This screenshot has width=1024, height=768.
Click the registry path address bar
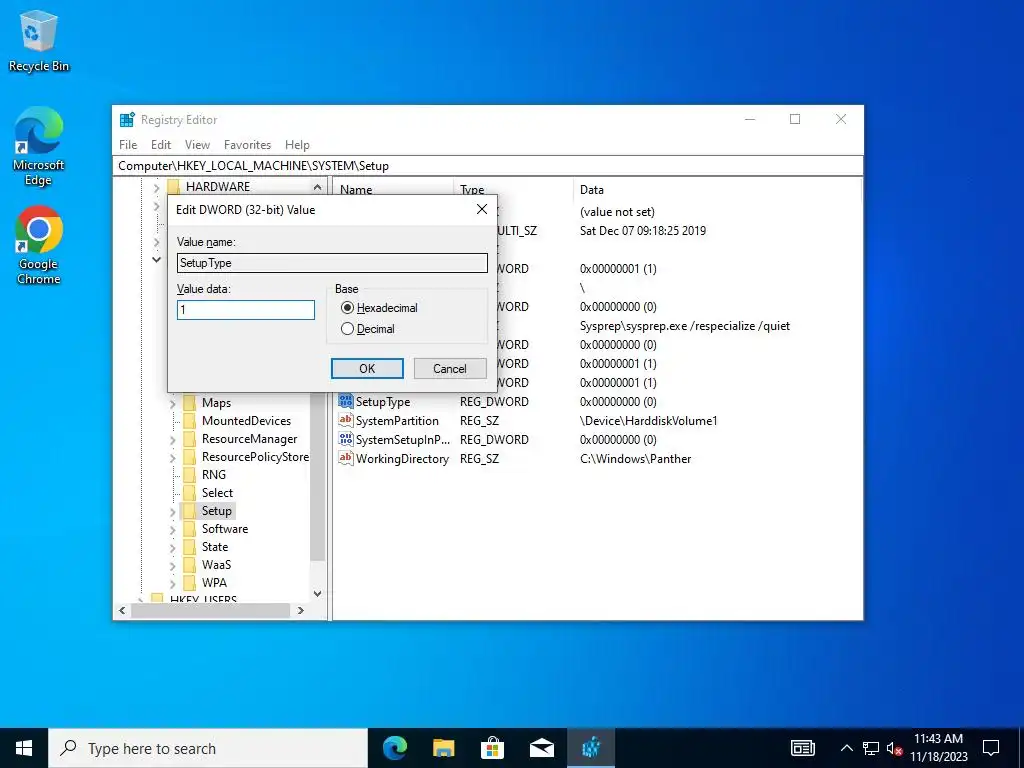tap(487, 166)
